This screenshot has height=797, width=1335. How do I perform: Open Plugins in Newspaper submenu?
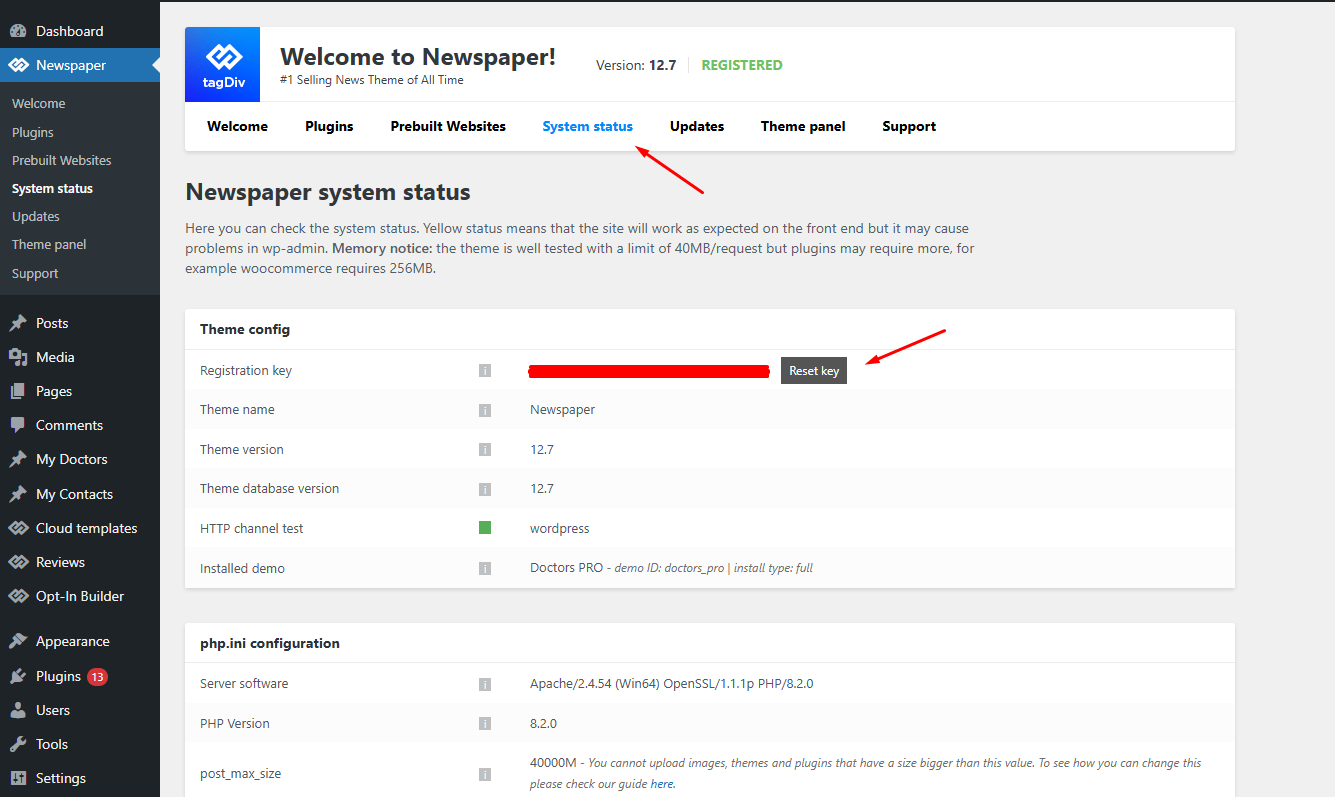pyautogui.click(x=33, y=132)
